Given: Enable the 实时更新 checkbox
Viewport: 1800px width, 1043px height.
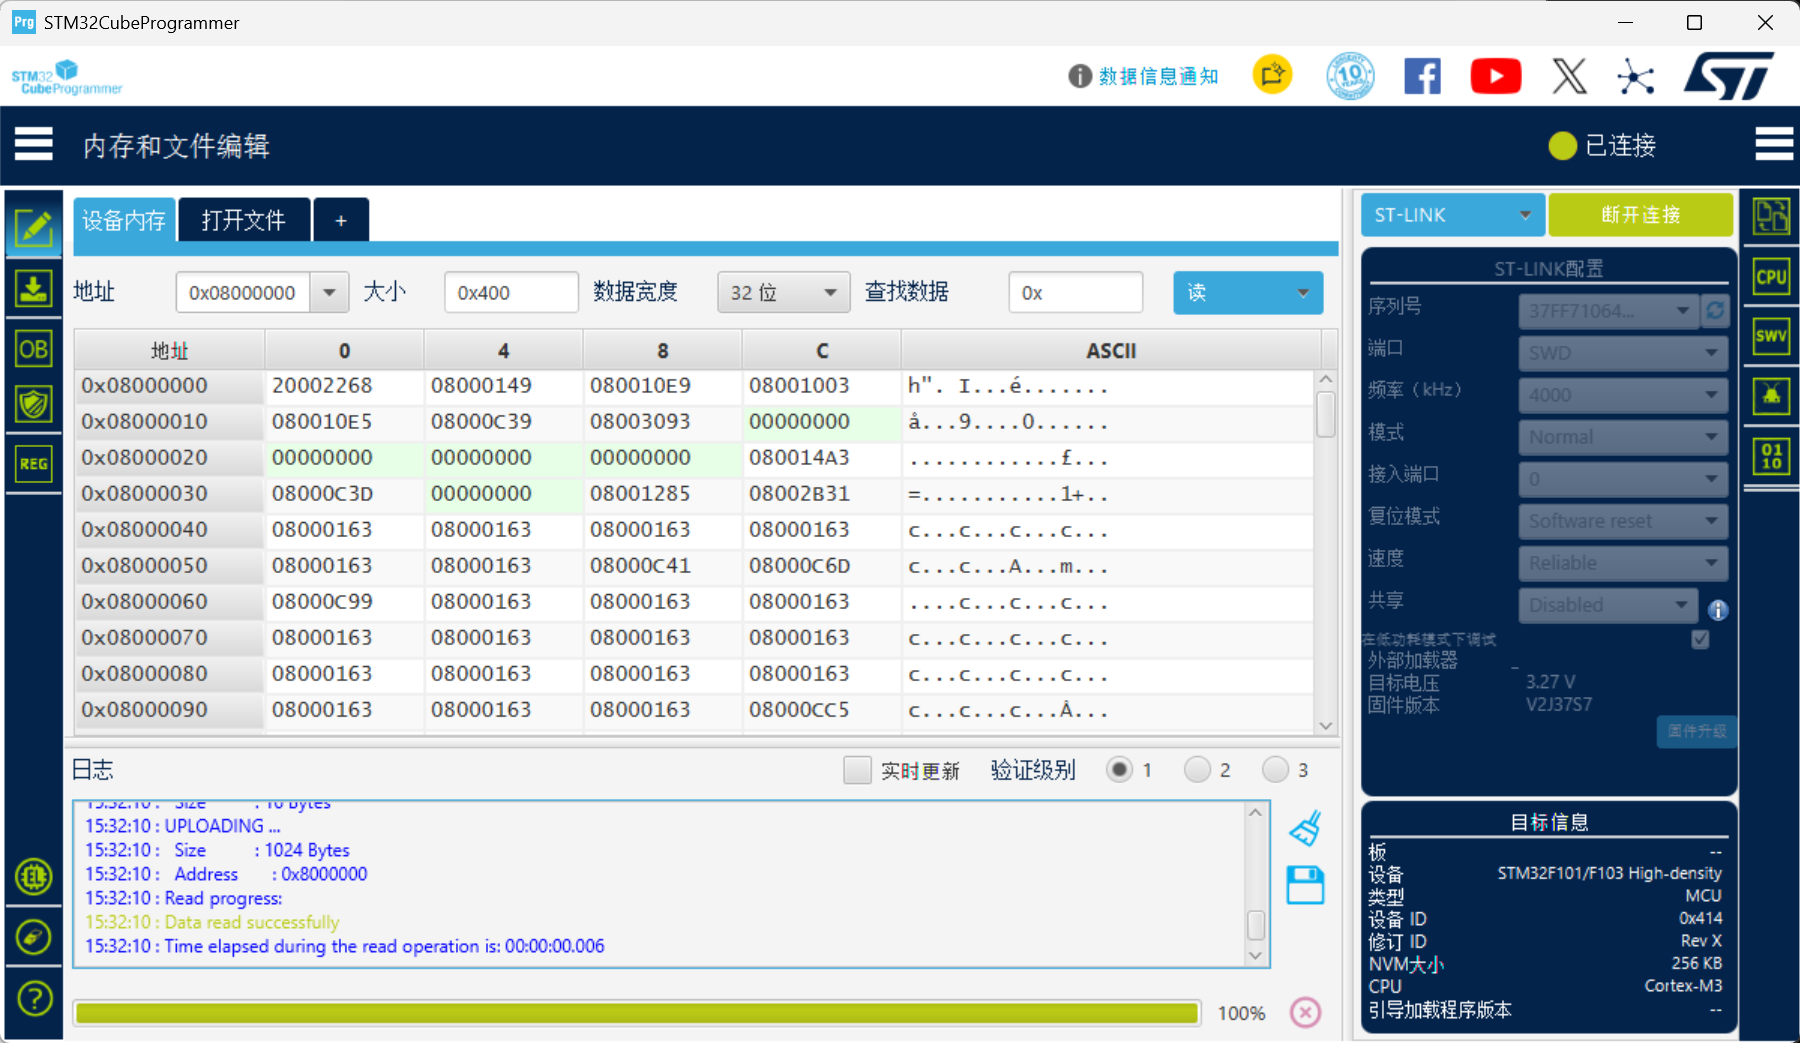Looking at the screenshot, I should point(857,770).
